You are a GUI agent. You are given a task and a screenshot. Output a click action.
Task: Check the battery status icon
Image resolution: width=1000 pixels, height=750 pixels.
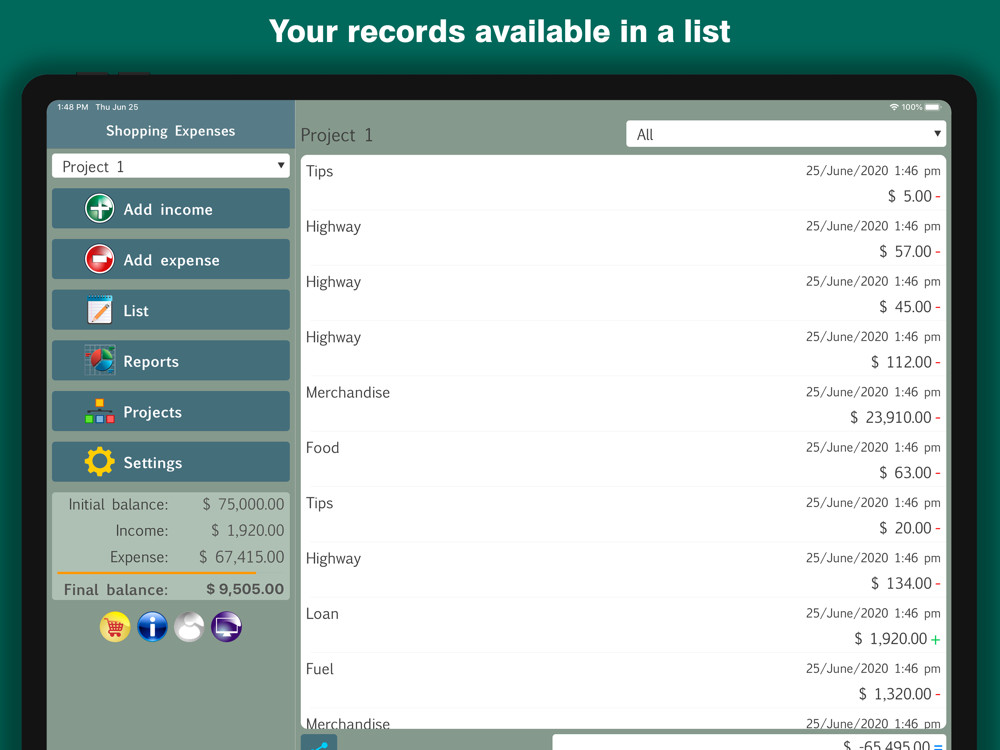[933, 107]
